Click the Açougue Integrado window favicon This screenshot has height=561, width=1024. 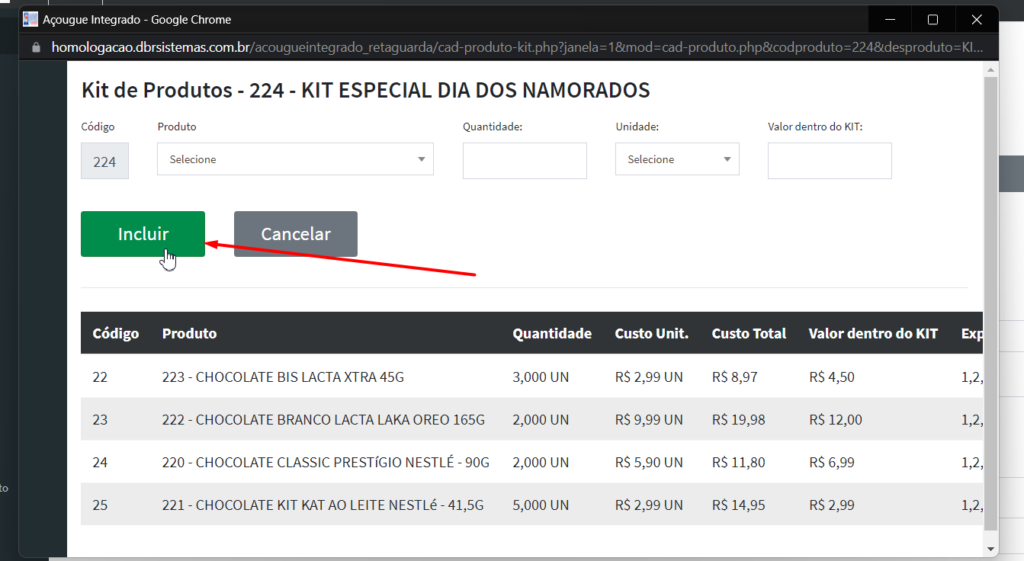click(30, 19)
